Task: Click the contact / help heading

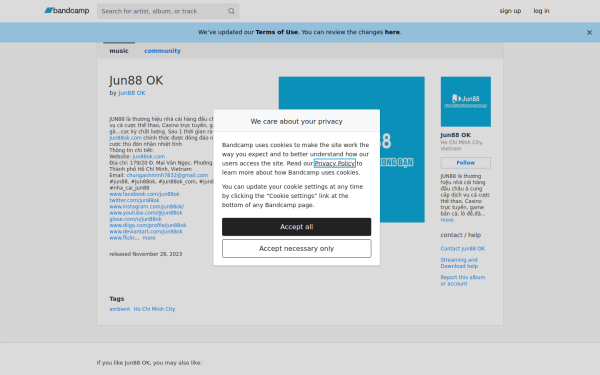Action: (461, 235)
